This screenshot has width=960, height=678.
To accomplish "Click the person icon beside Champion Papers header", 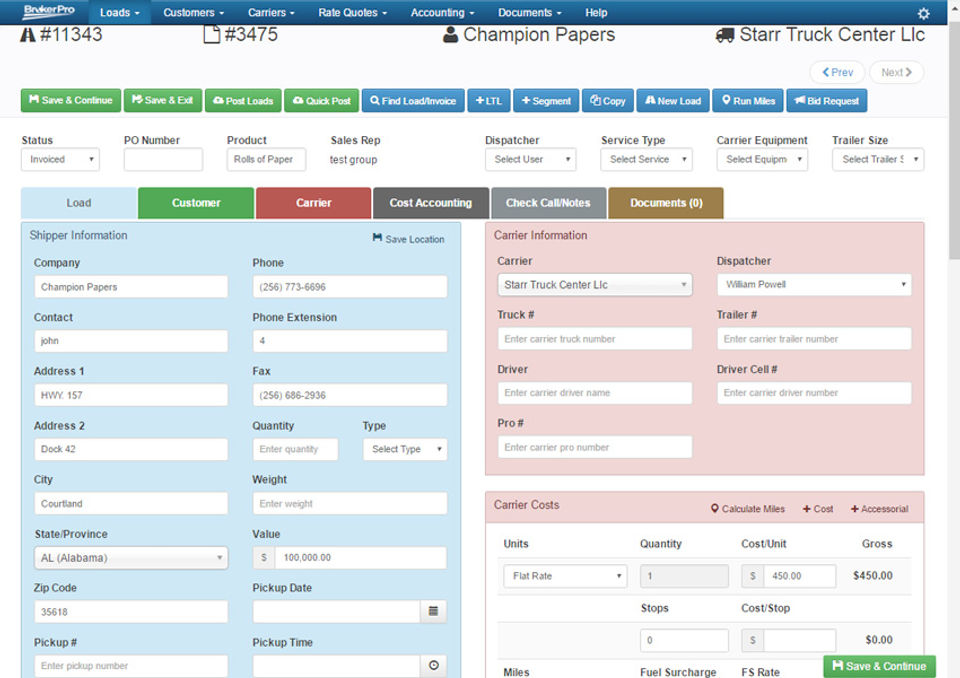I will point(450,35).
